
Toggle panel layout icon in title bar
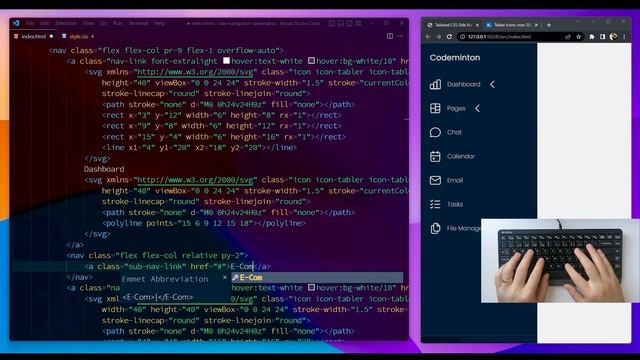click(x=341, y=23)
